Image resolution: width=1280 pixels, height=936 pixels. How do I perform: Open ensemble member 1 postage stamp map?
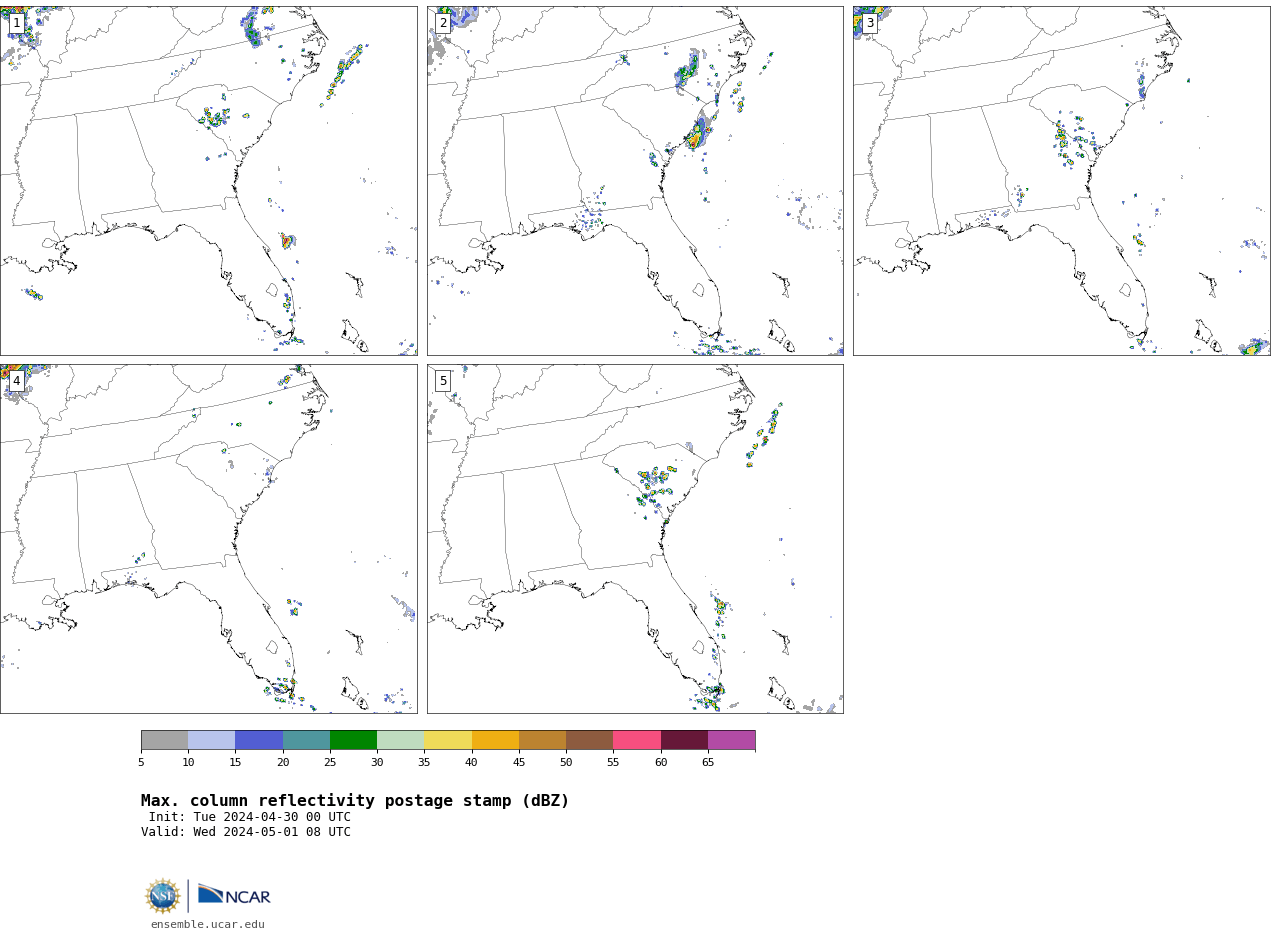pos(209,181)
